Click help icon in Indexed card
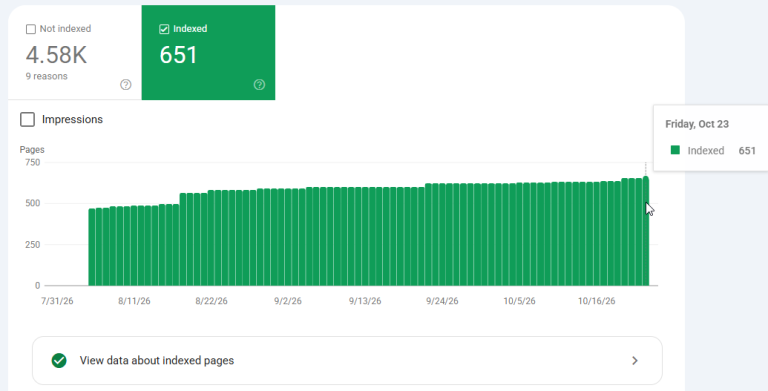 point(259,85)
